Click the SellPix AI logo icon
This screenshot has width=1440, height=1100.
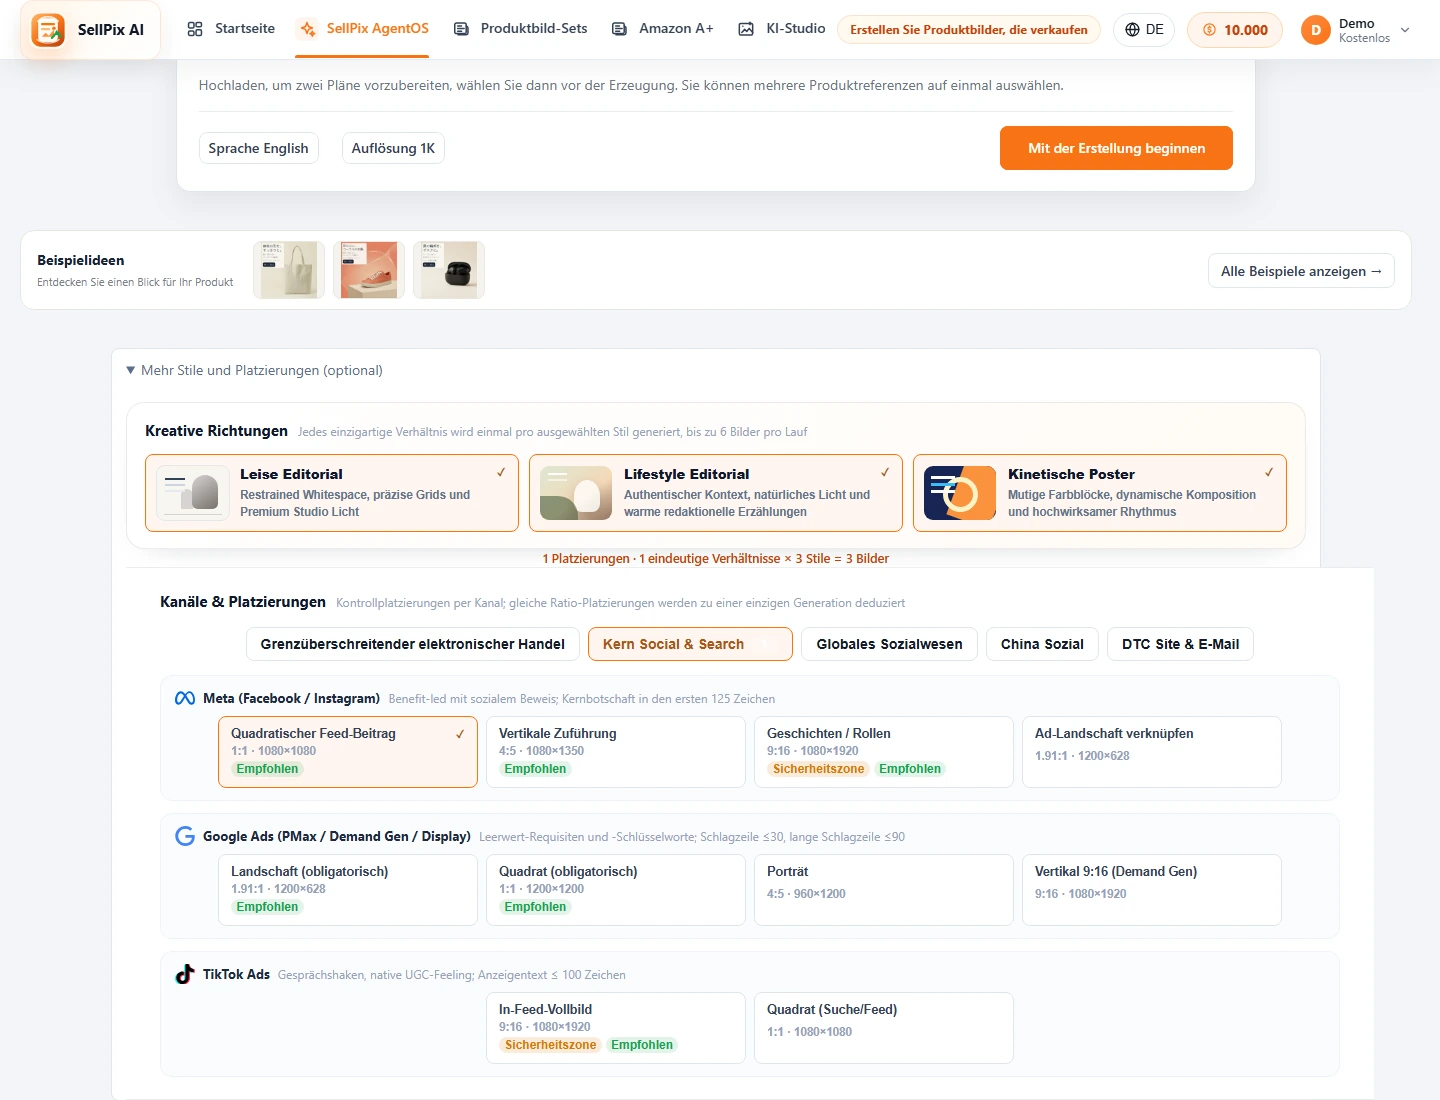click(x=48, y=30)
